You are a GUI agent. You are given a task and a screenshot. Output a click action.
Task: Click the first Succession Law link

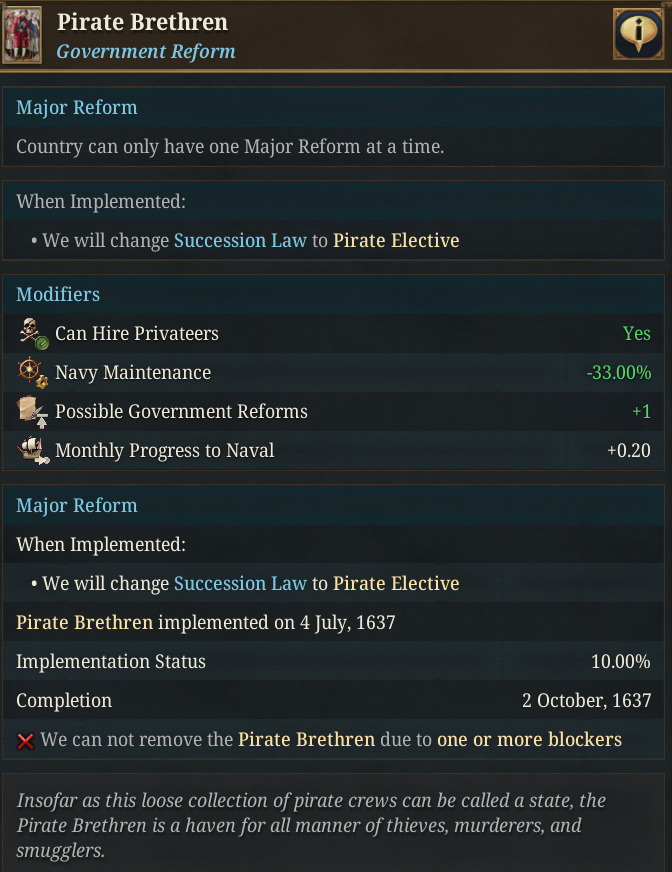[x=240, y=240]
